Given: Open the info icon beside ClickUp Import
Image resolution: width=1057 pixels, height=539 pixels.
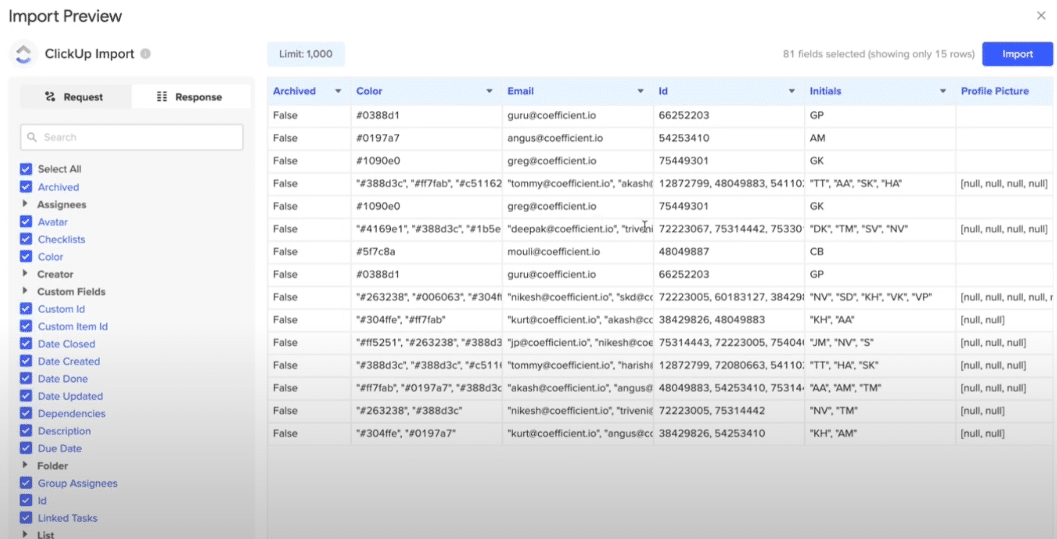Looking at the screenshot, I should pyautogui.click(x=145, y=54).
